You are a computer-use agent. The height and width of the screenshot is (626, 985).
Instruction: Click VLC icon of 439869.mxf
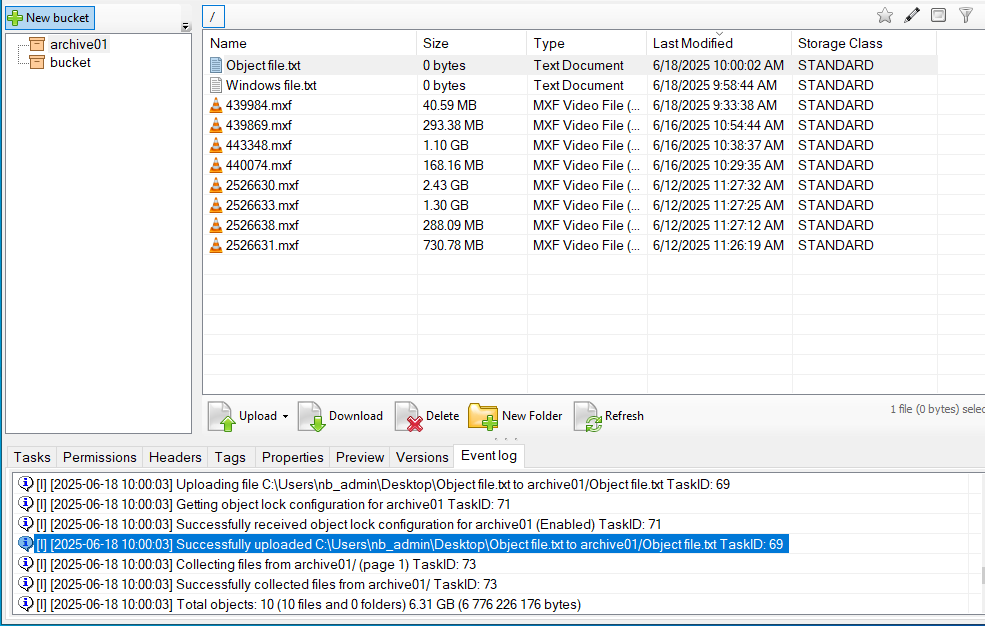pos(215,125)
